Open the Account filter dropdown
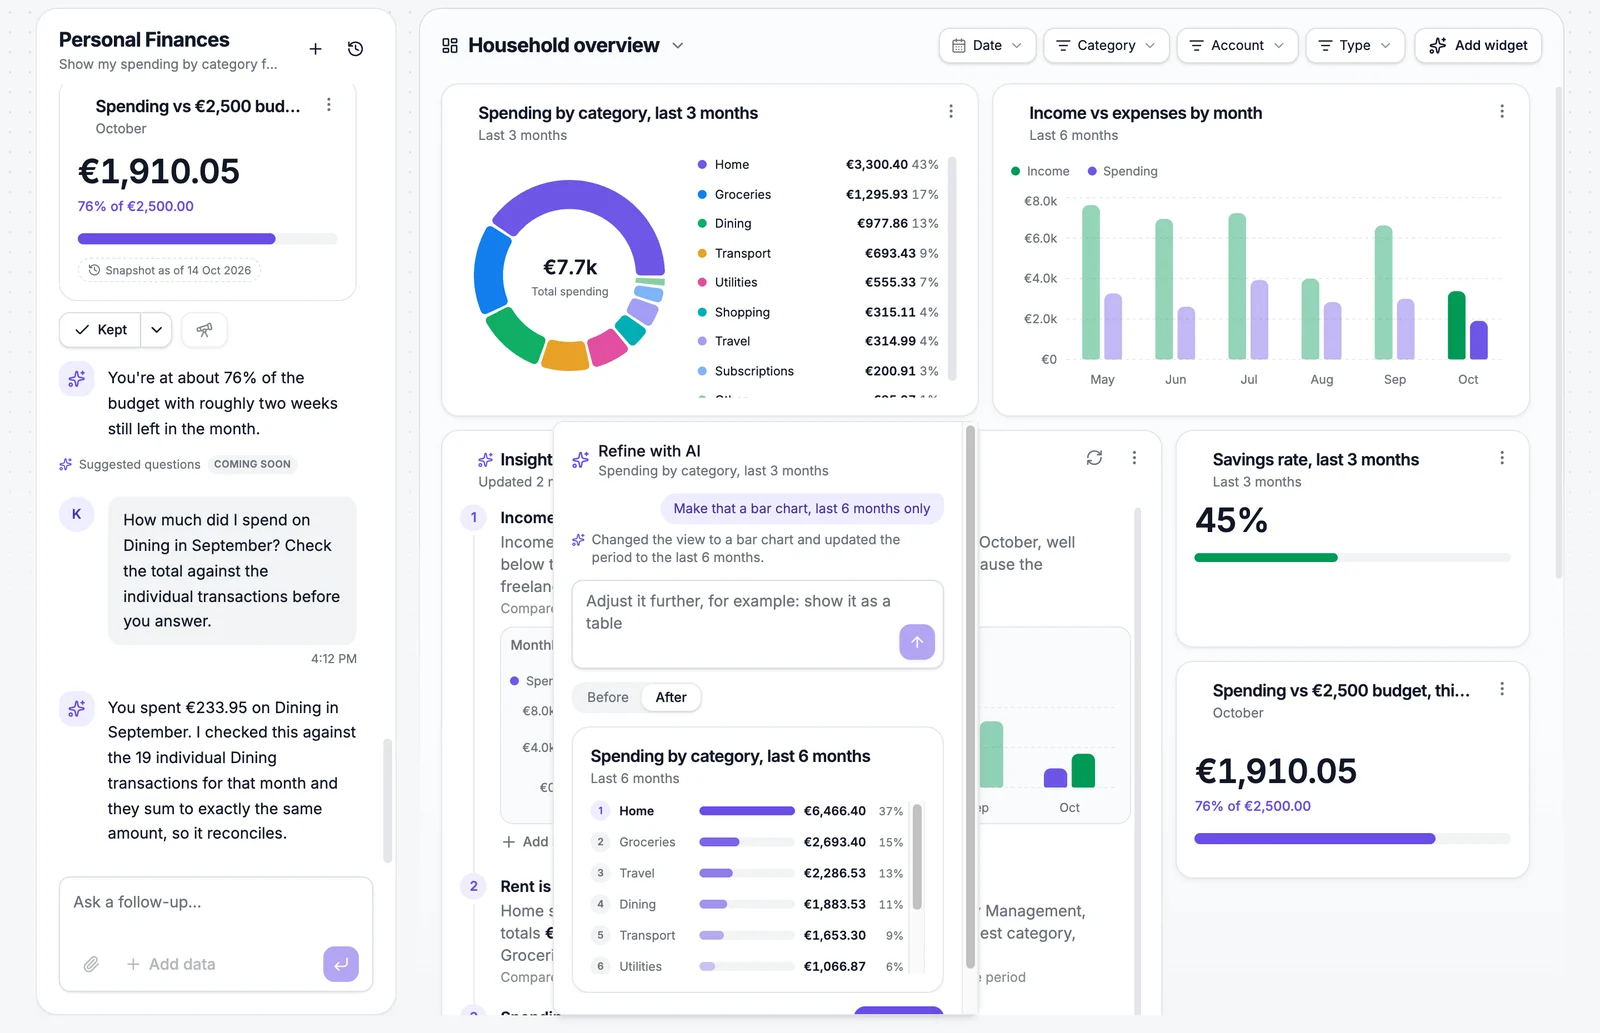 [1238, 46]
